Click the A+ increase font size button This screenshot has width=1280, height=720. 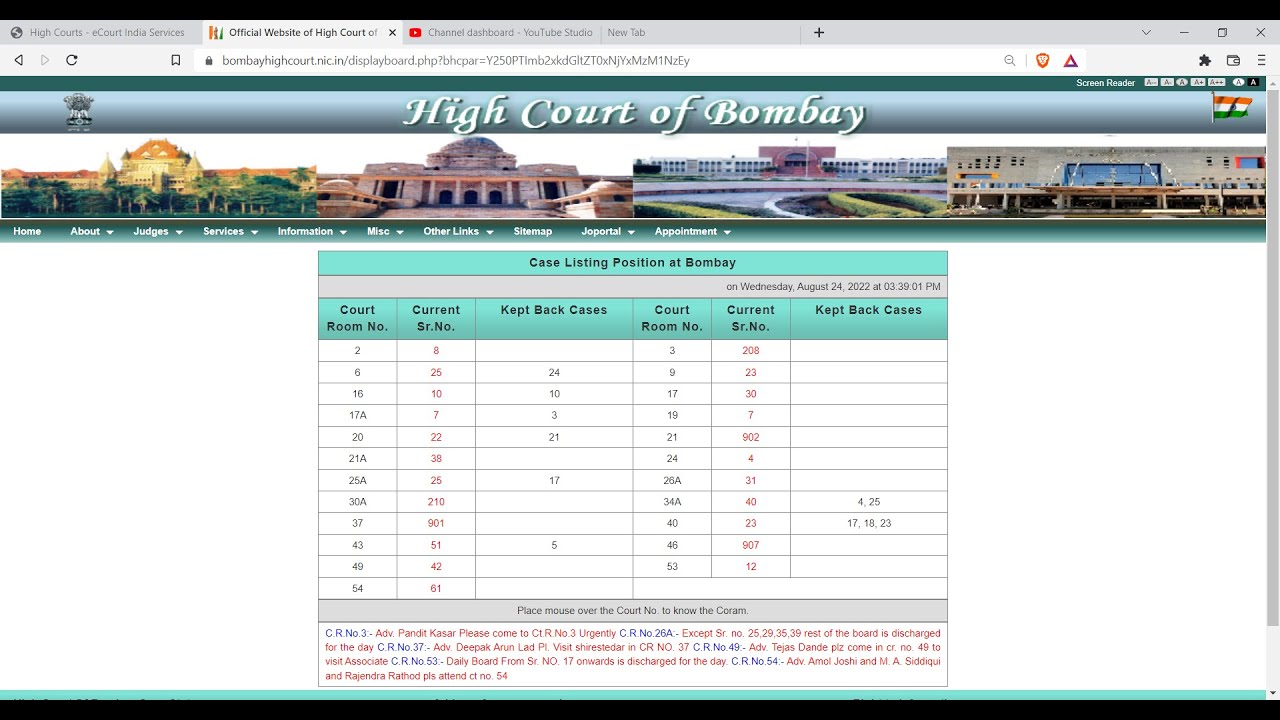1198,82
